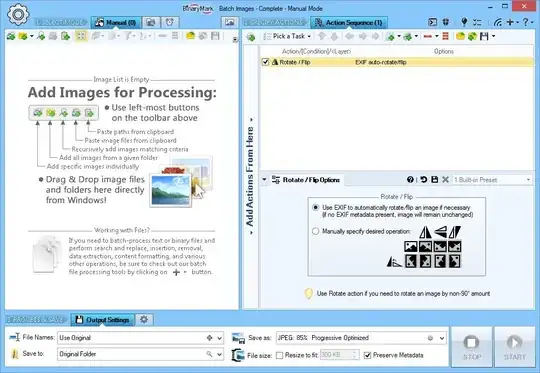540x373 pixels.
Task: Open the dropdown arrow beside the red minus icon
Action: coord(436,36)
